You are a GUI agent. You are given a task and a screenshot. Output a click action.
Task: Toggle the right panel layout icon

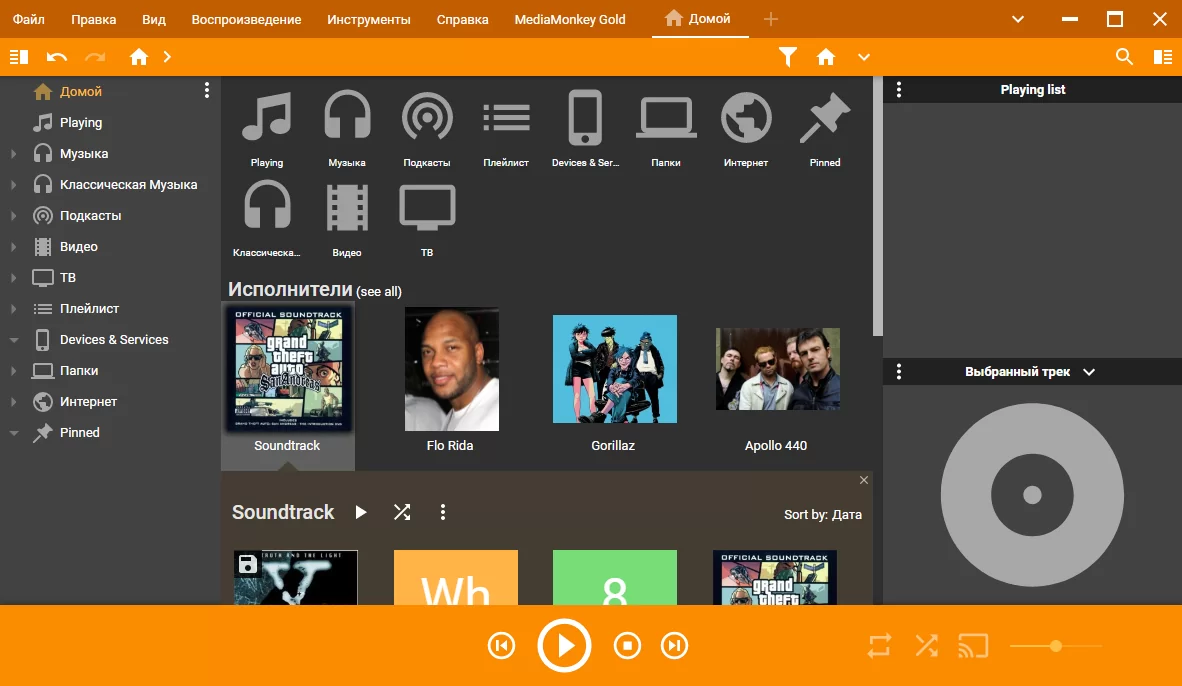pos(1163,57)
